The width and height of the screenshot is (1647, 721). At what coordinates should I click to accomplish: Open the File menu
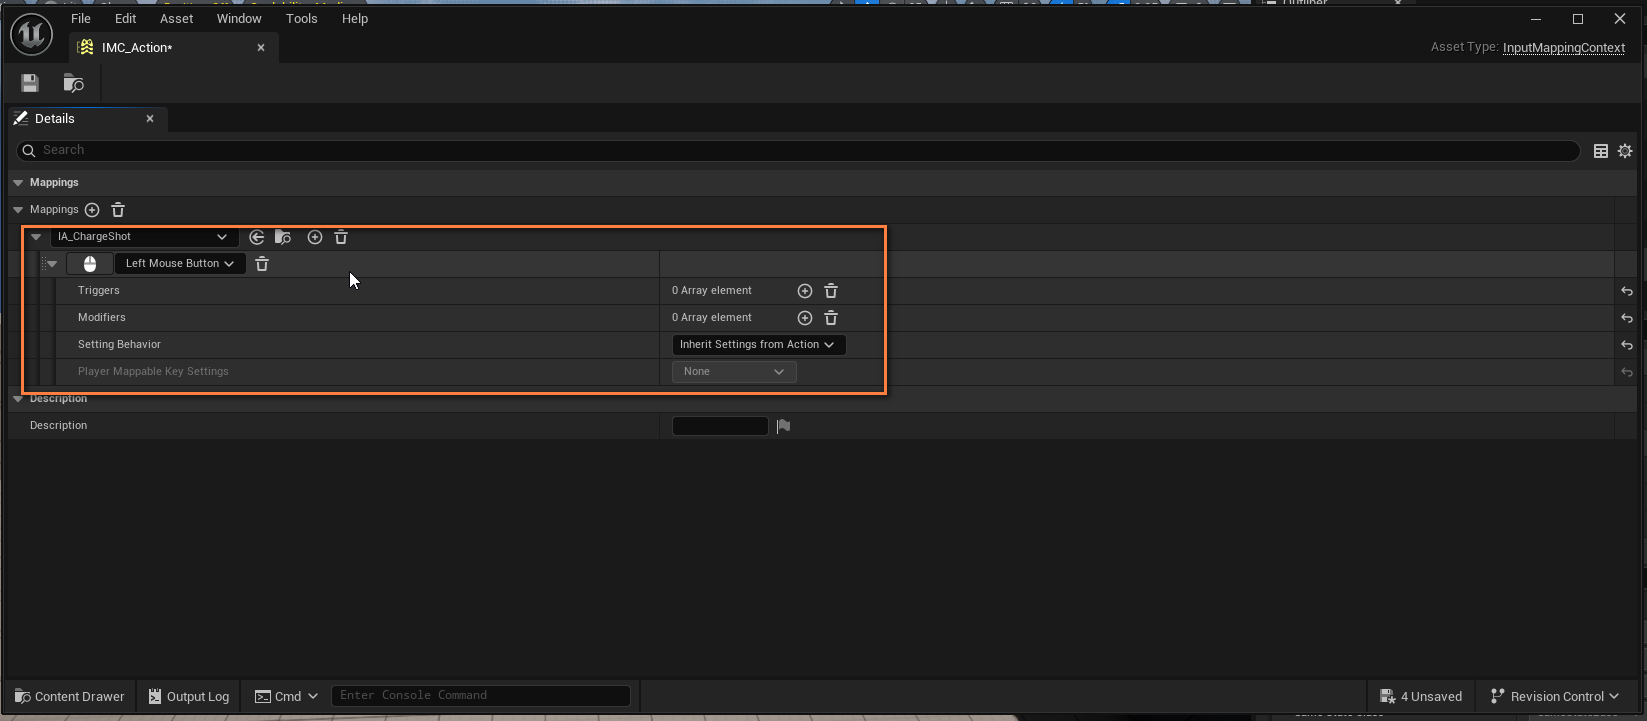(81, 18)
